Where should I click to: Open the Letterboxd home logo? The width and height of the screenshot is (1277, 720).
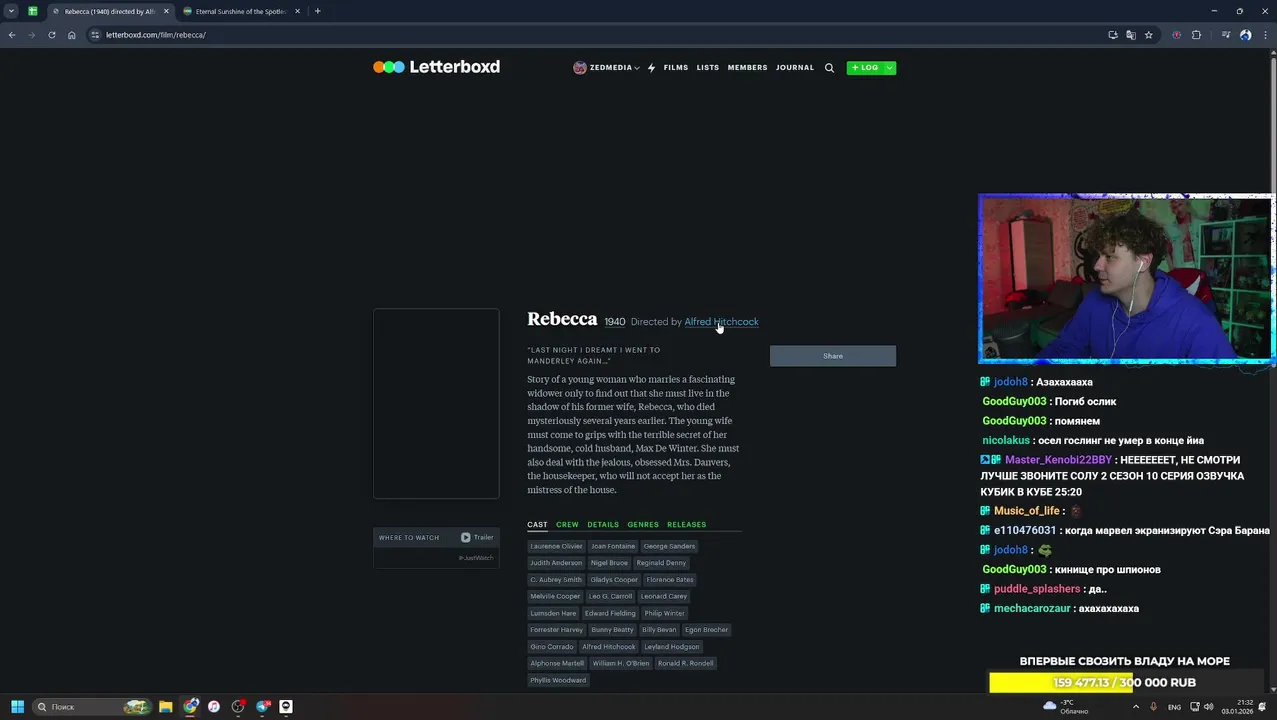click(436, 67)
